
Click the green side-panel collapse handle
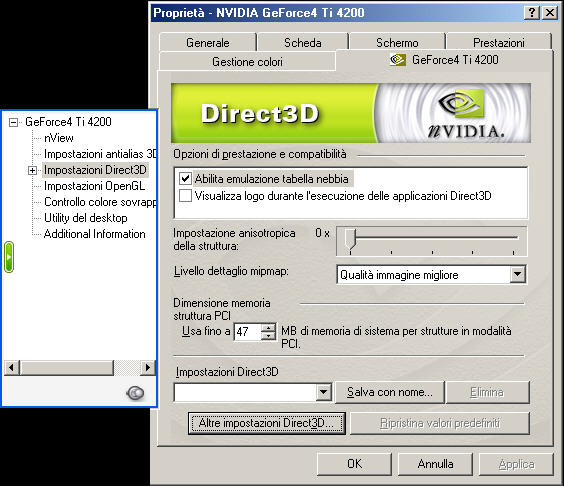[x=9, y=257]
